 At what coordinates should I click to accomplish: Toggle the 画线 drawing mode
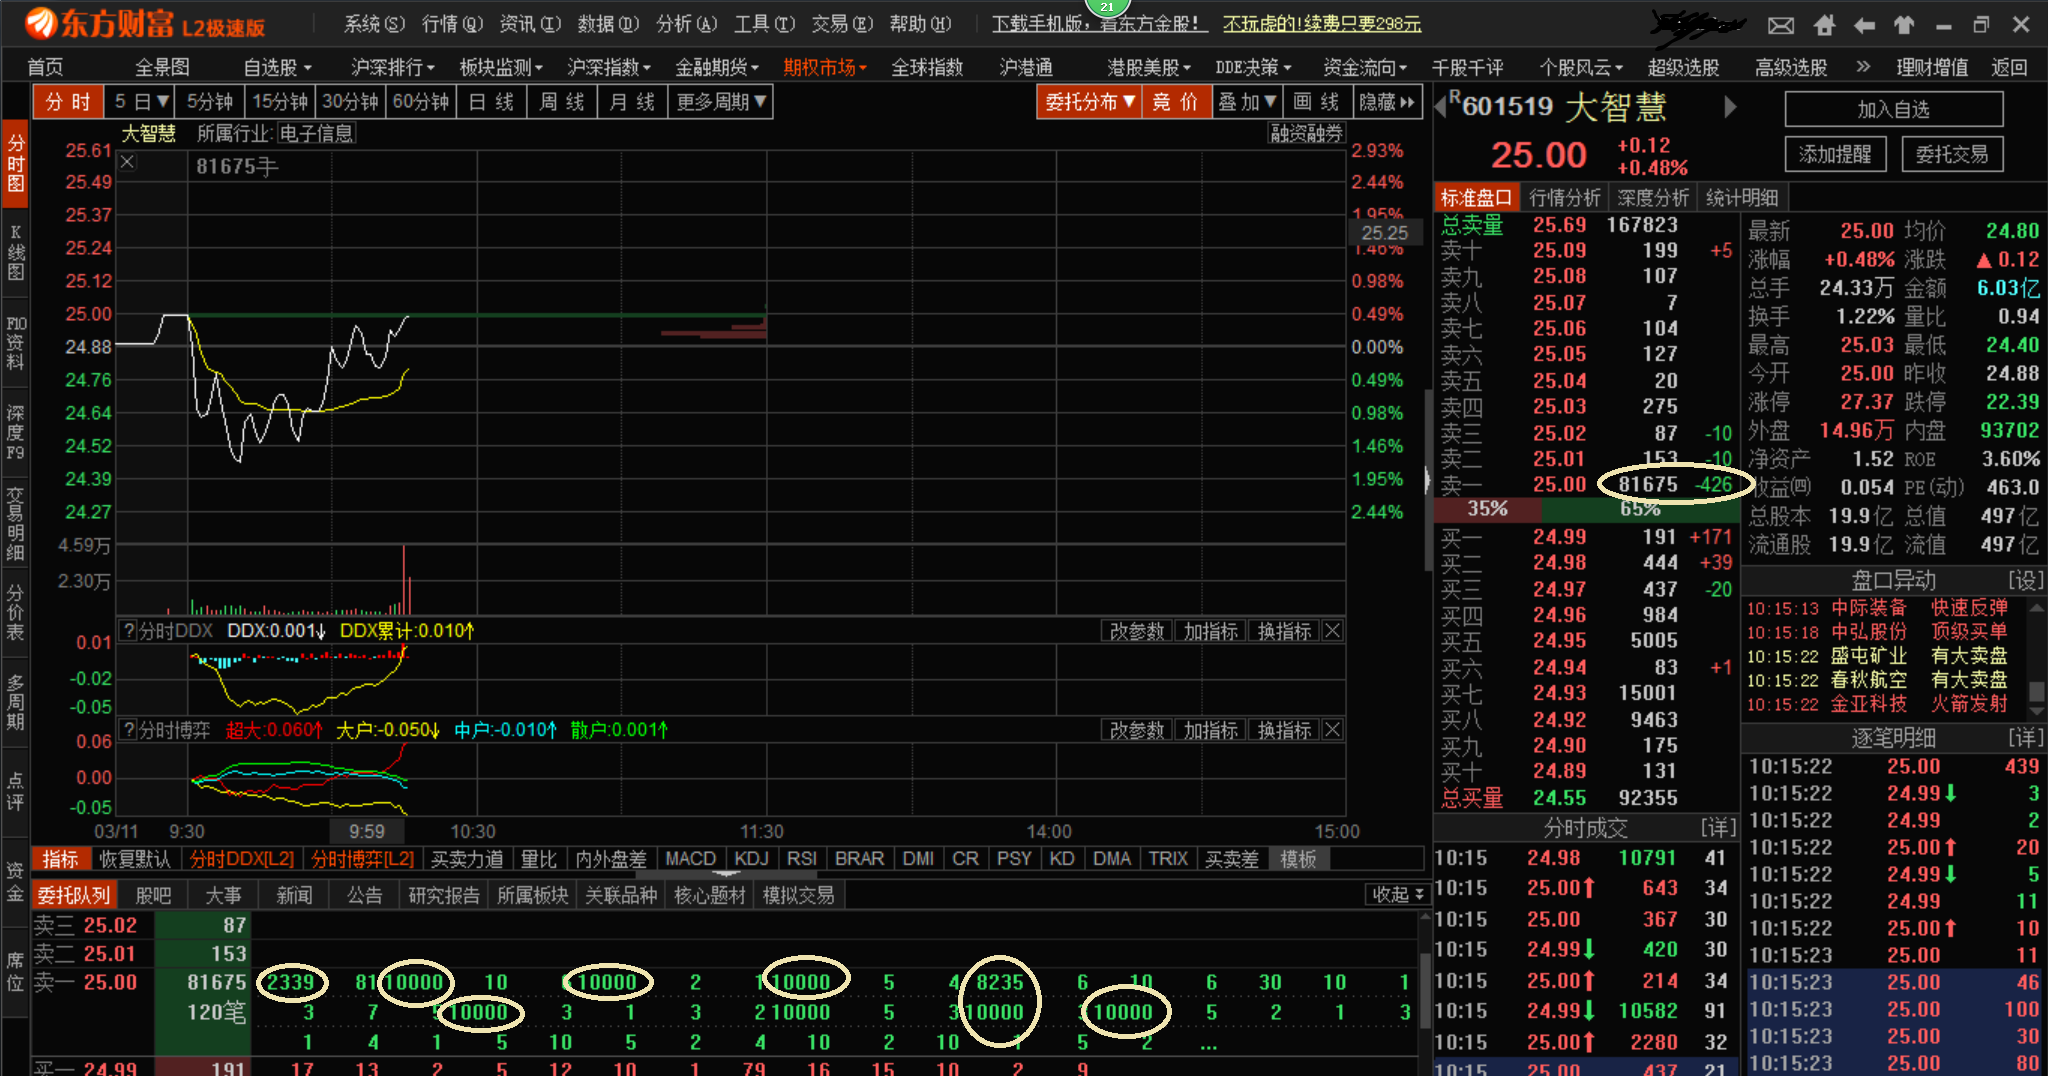pos(1317,102)
